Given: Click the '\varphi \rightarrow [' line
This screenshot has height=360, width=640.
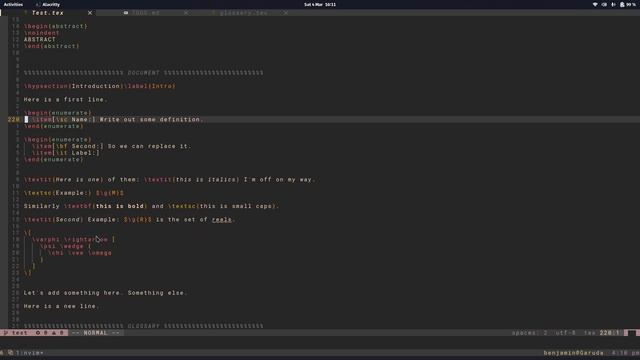Looking at the screenshot, I should point(73,240).
